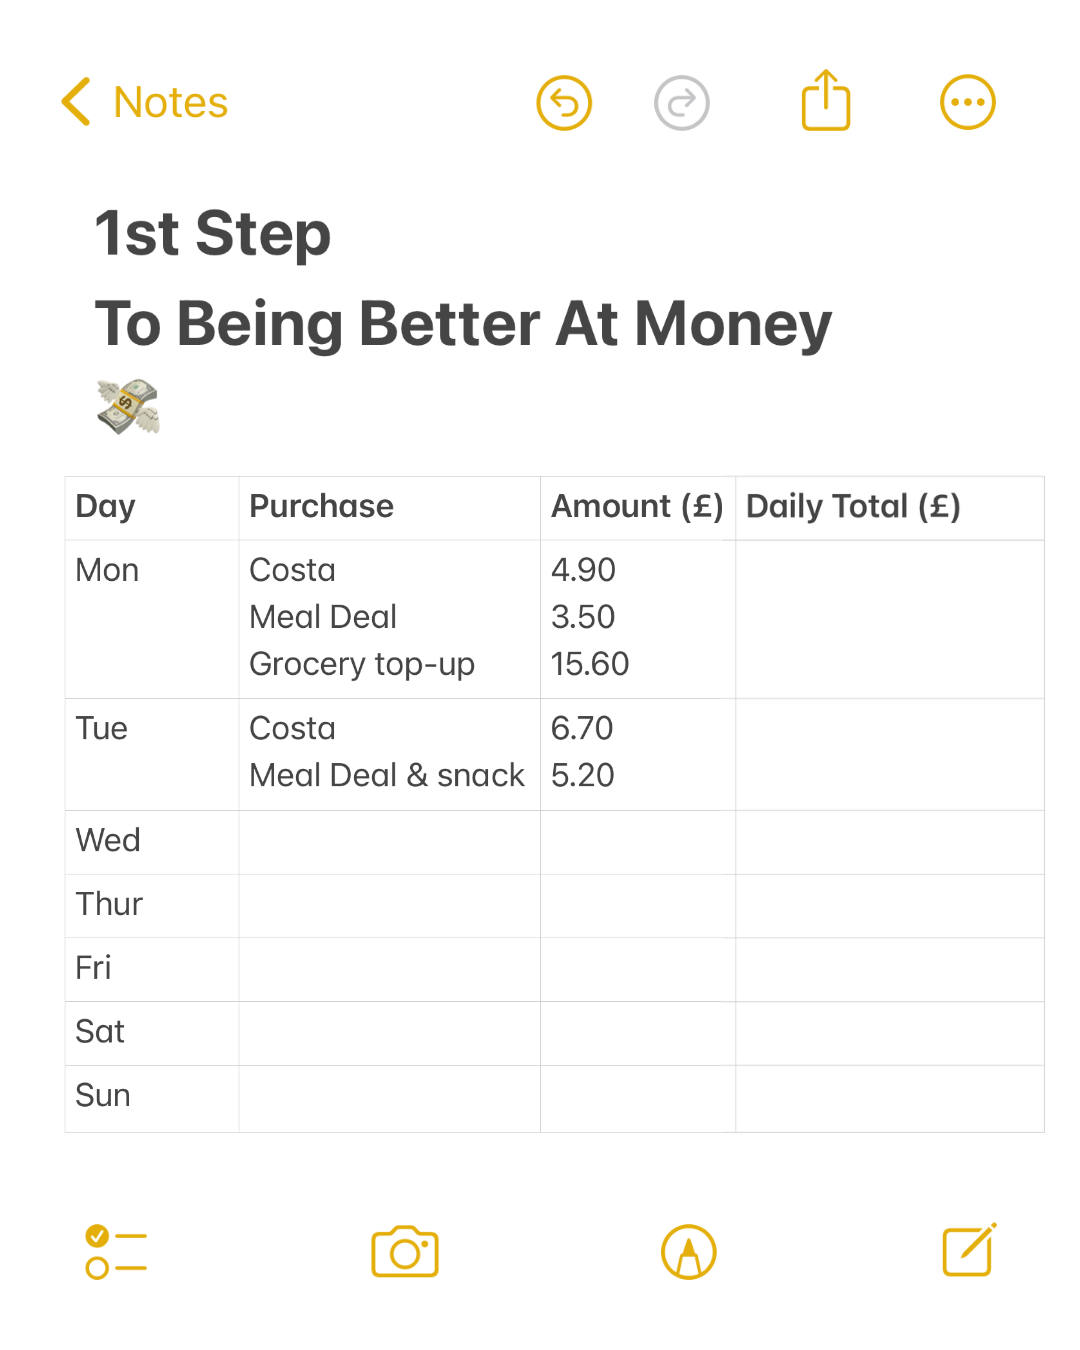The height and width of the screenshot is (1350, 1080).
Task: Tap the money with wings emoji
Action: coord(128,407)
